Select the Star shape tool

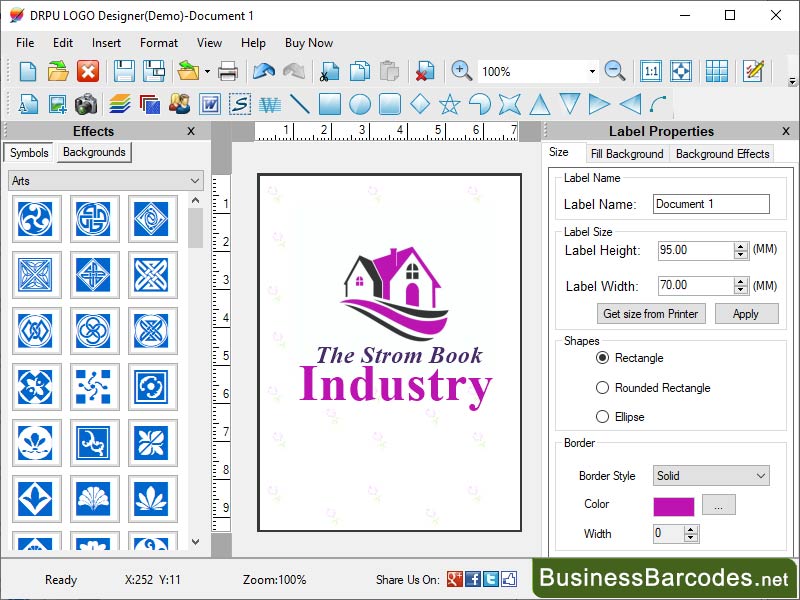point(451,104)
